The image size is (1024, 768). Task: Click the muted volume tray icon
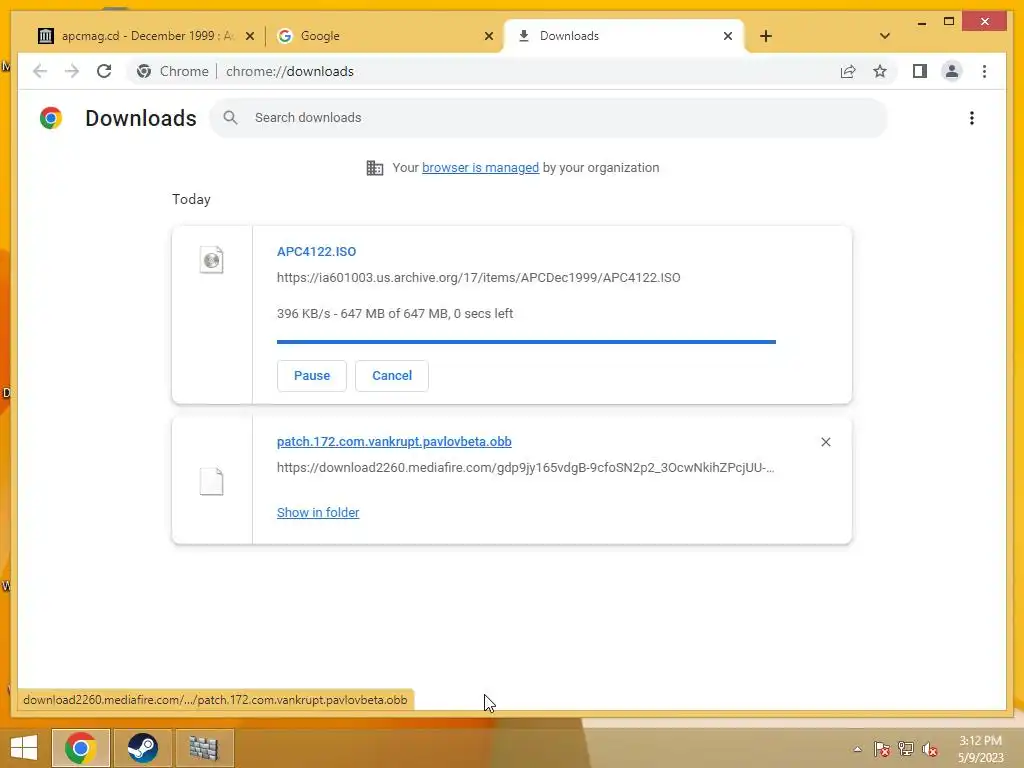click(929, 749)
